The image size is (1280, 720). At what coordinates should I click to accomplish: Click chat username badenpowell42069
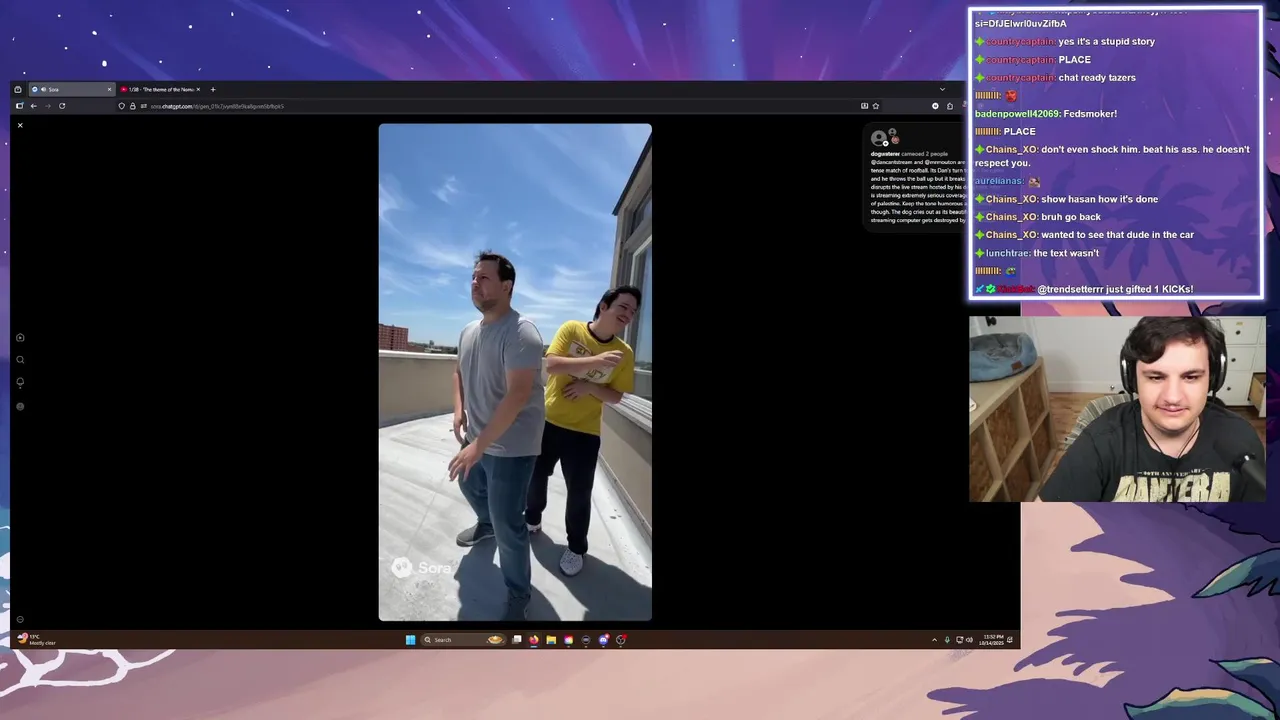click(1017, 114)
